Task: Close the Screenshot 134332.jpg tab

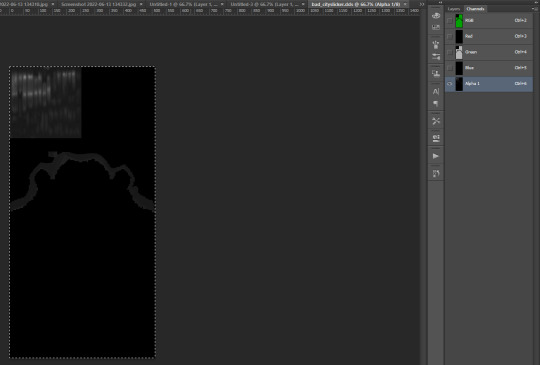Action: (x=141, y=4)
